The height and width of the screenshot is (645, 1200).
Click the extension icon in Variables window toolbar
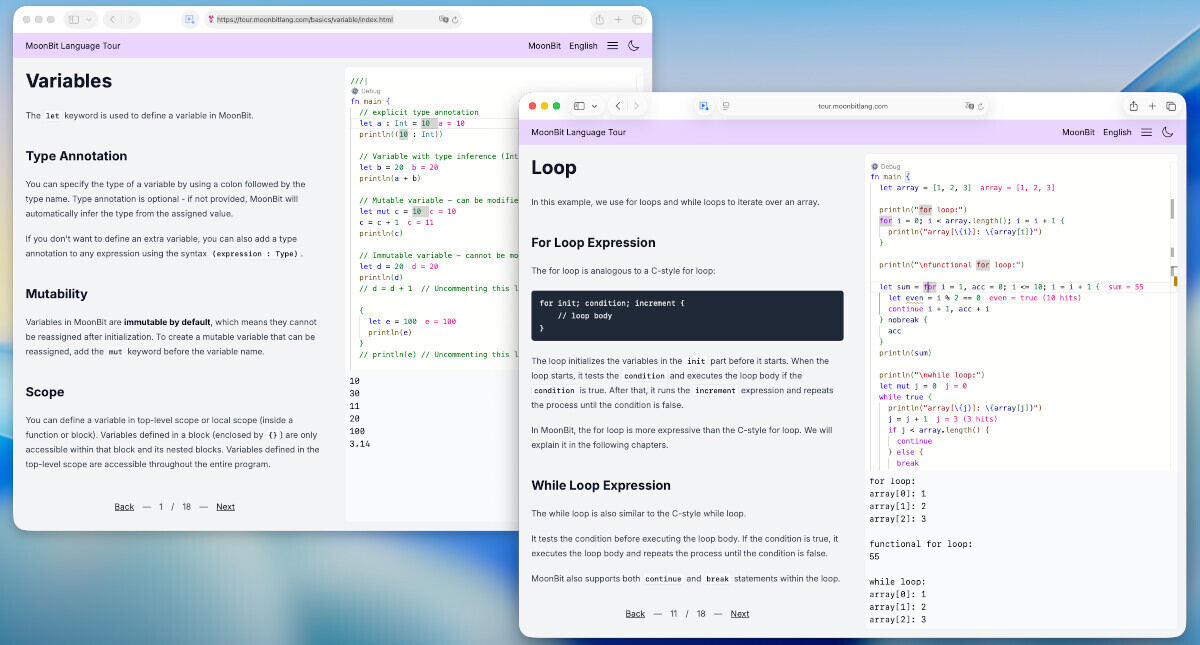pyautogui.click(x=190, y=19)
